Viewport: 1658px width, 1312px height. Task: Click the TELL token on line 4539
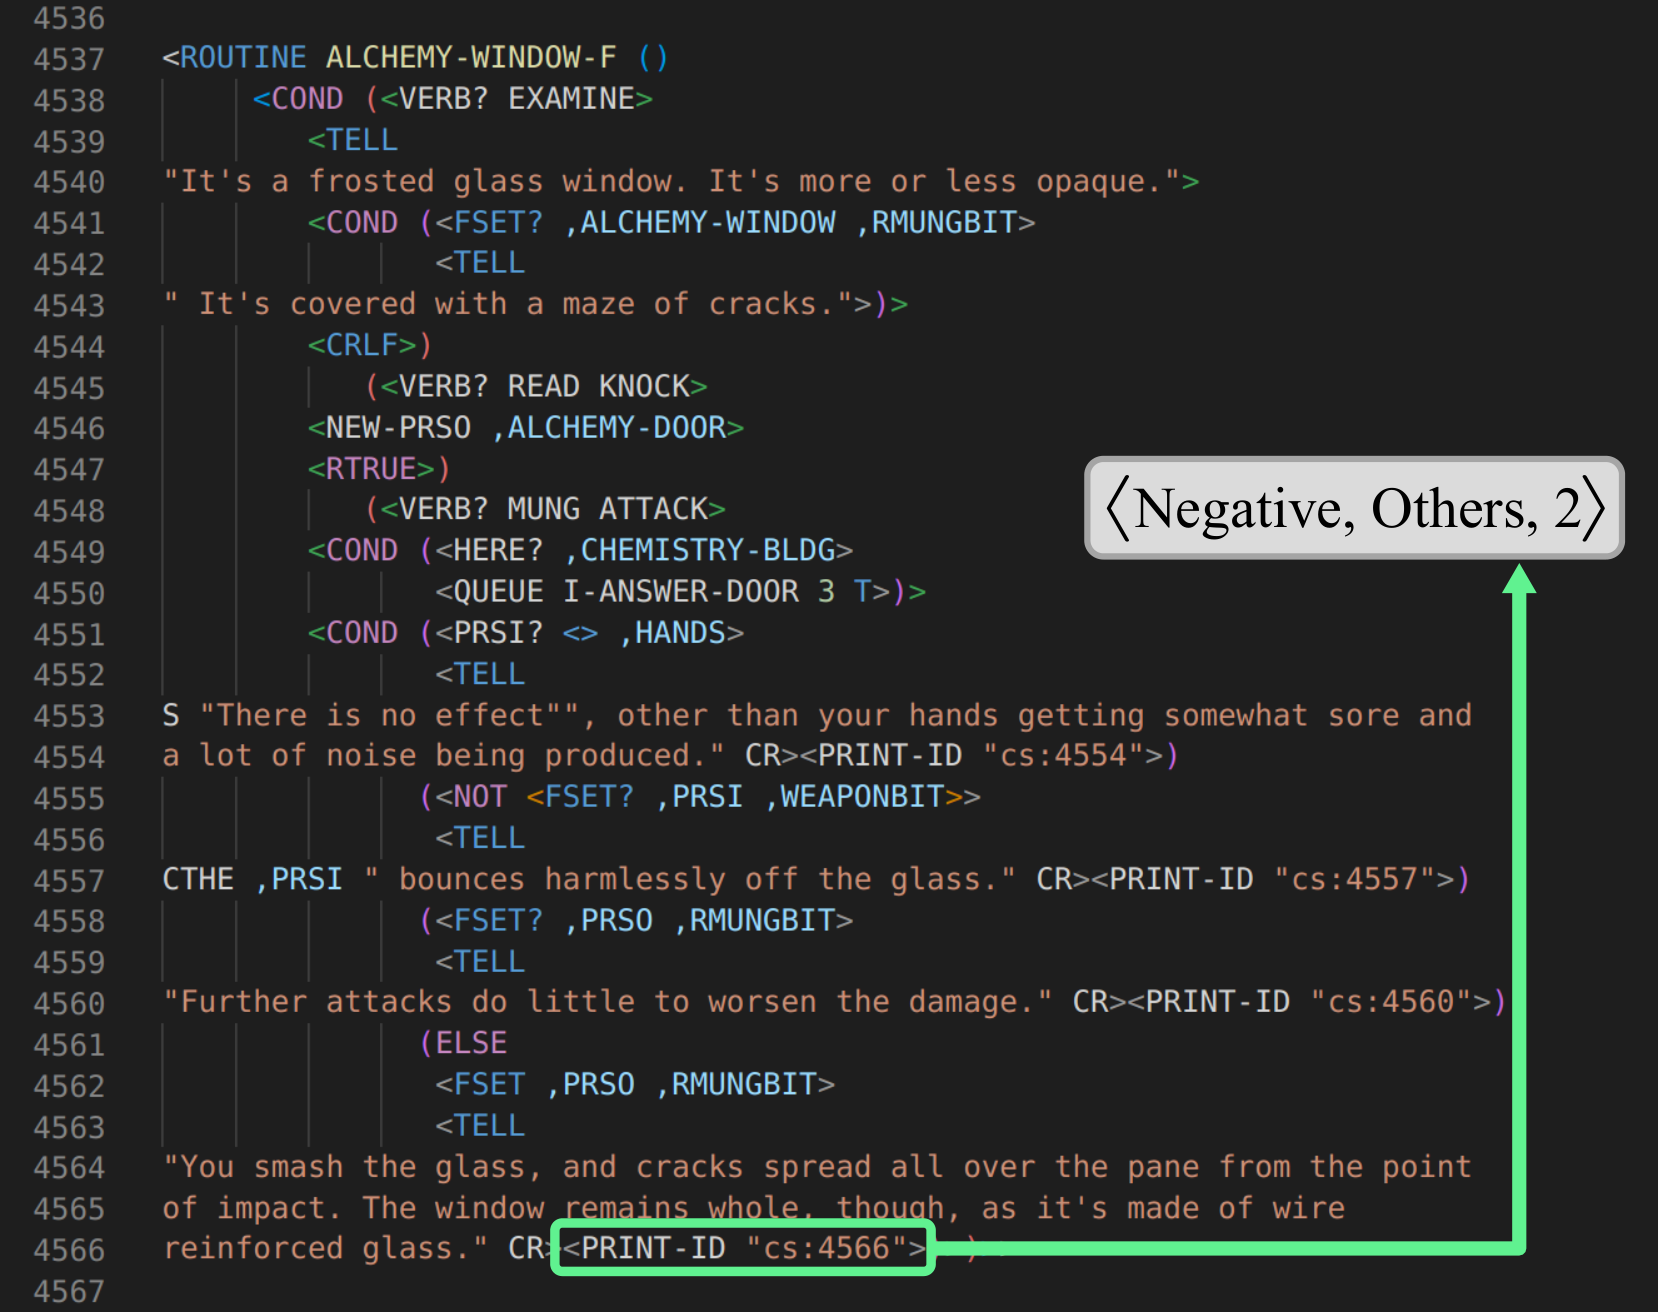362,140
